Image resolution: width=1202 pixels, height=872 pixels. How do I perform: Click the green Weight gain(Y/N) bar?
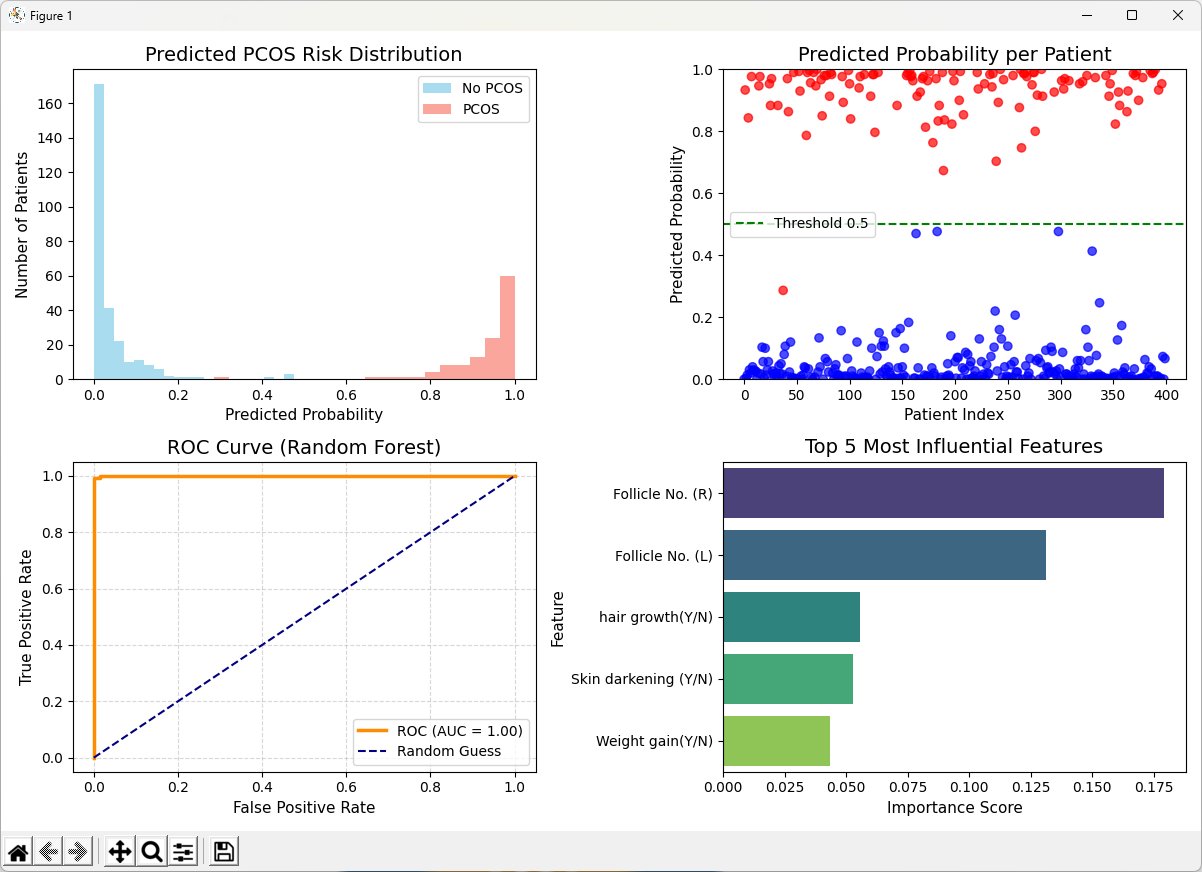tap(776, 741)
